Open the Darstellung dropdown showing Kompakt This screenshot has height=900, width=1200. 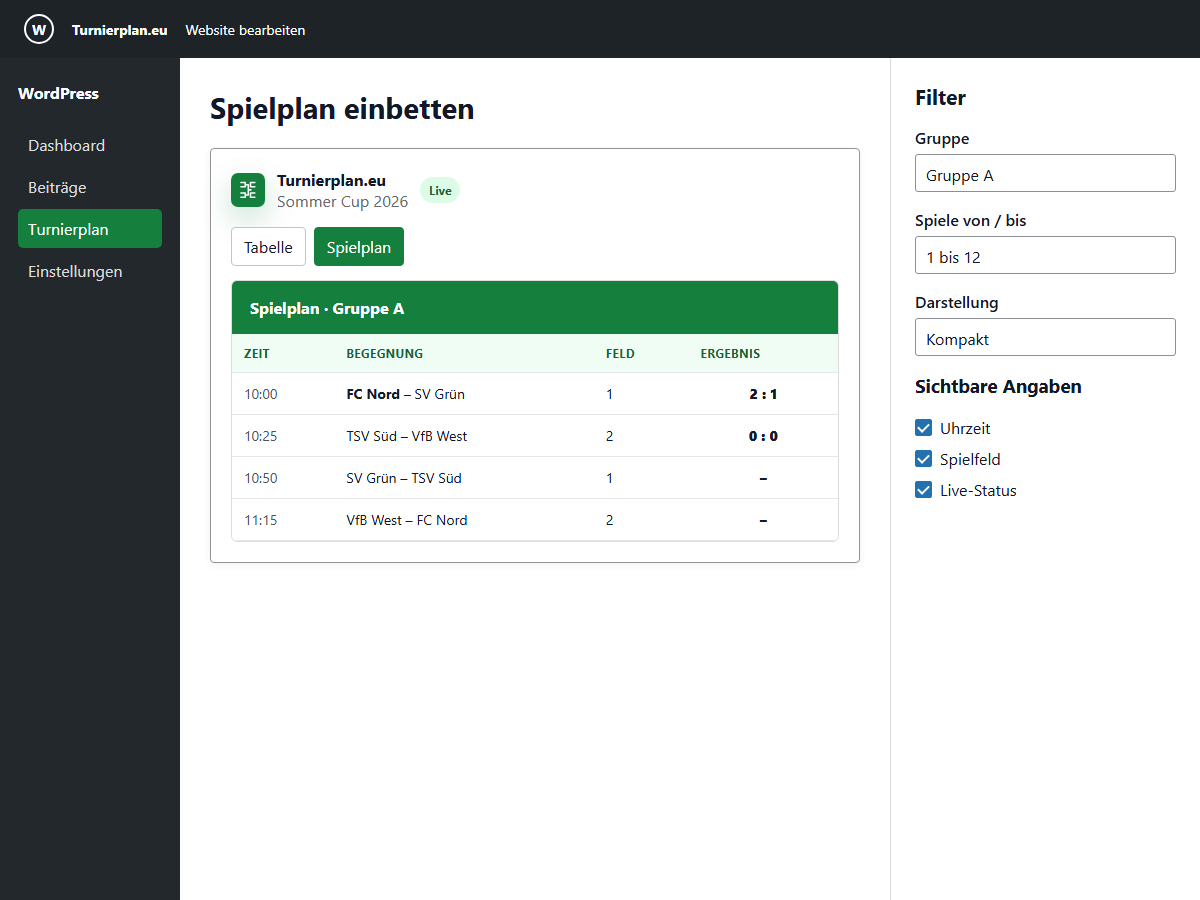[1045, 337]
